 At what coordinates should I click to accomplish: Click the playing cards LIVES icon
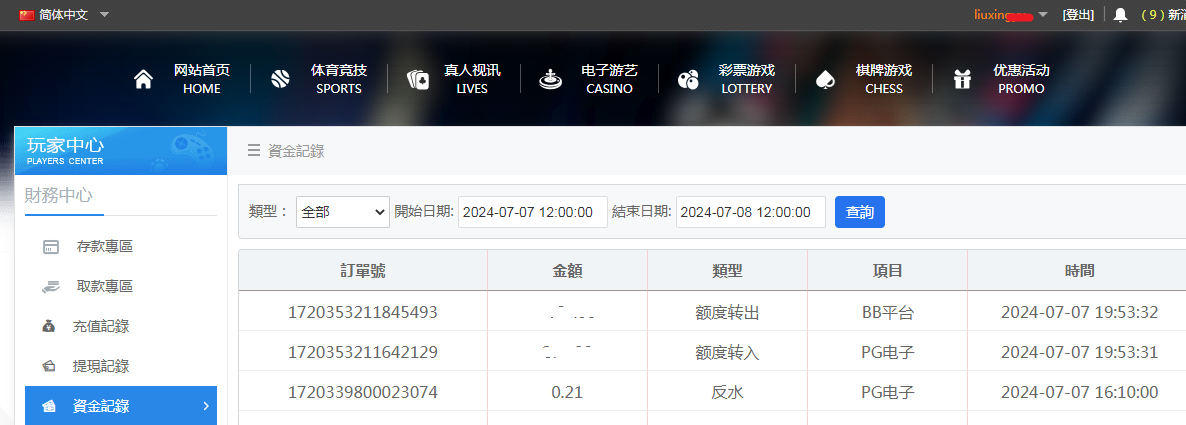tap(418, 80)
